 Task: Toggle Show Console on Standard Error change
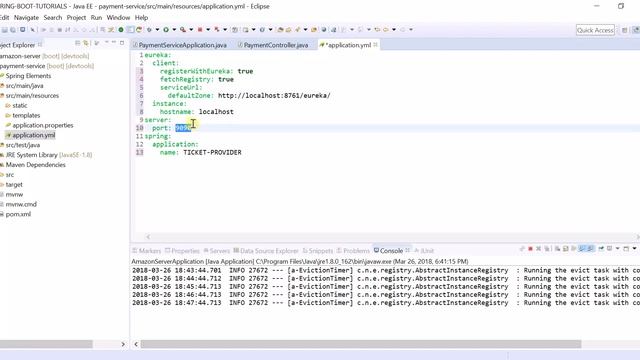click(590, 249)
